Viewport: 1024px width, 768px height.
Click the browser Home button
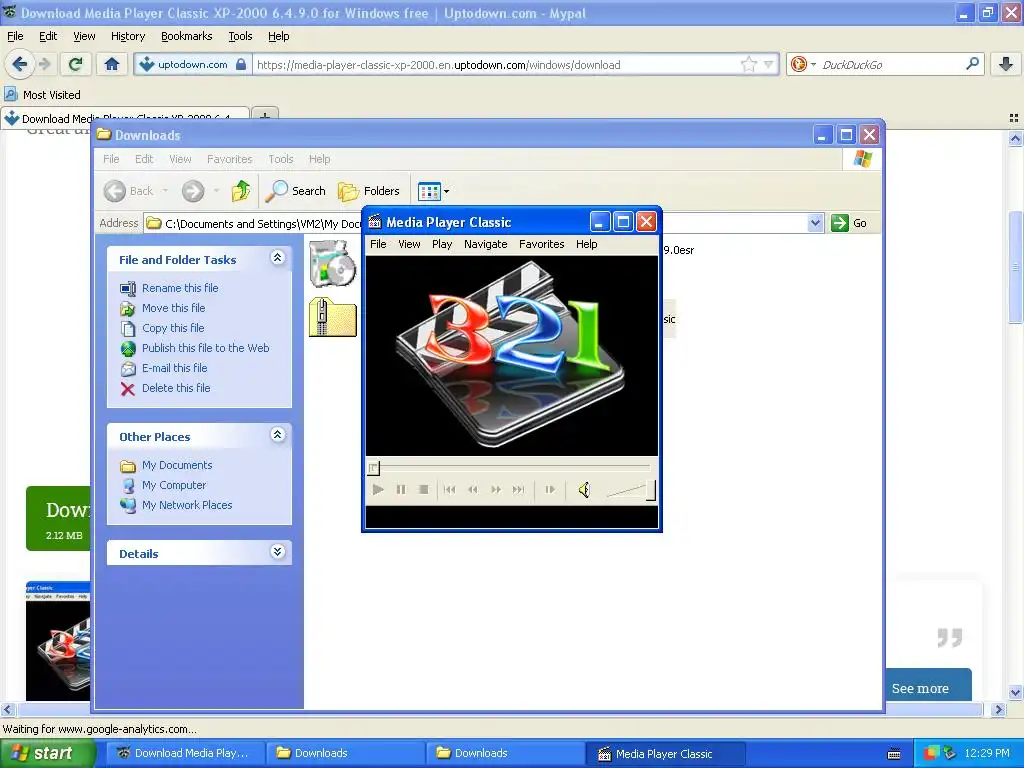tap(112, 64)
